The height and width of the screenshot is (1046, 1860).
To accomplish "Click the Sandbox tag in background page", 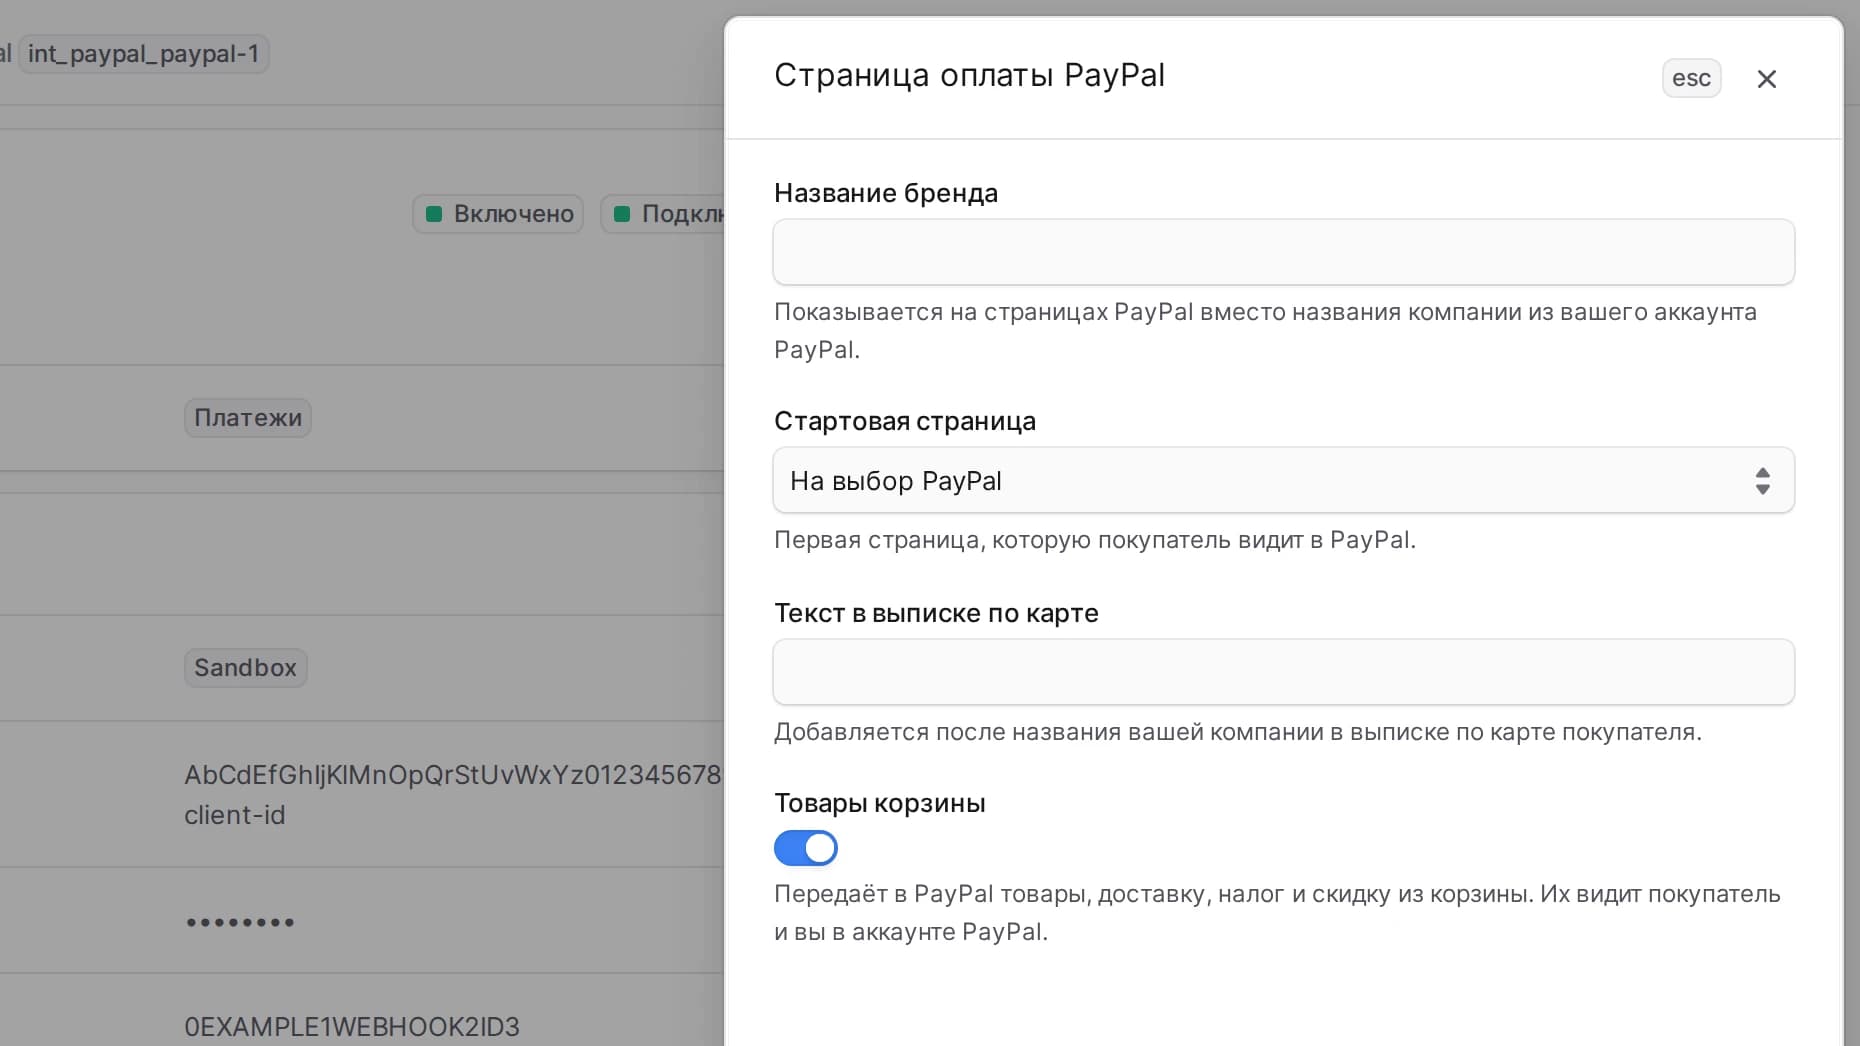I will [x=245, y=668].
